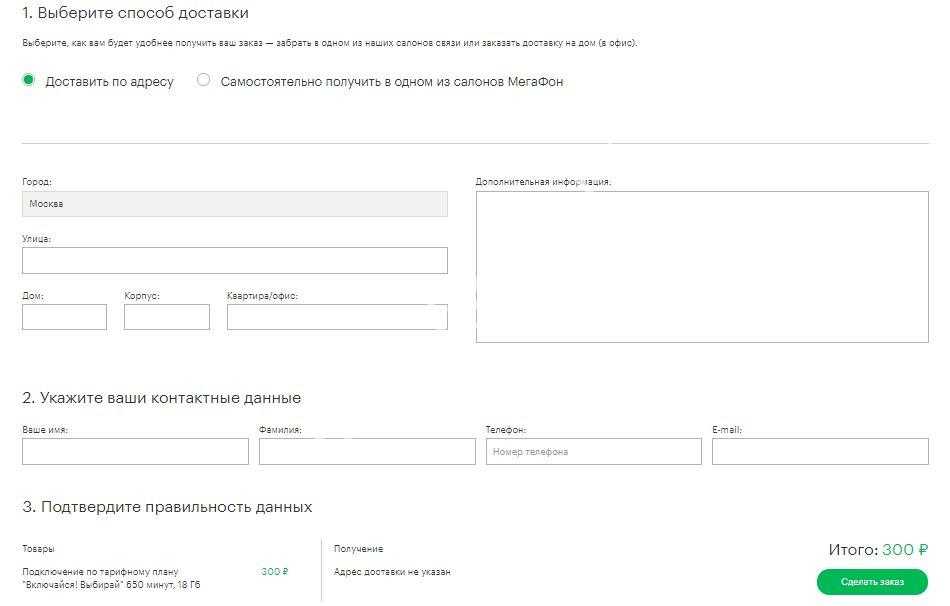Click the Корпус building input field

[167, 317]
